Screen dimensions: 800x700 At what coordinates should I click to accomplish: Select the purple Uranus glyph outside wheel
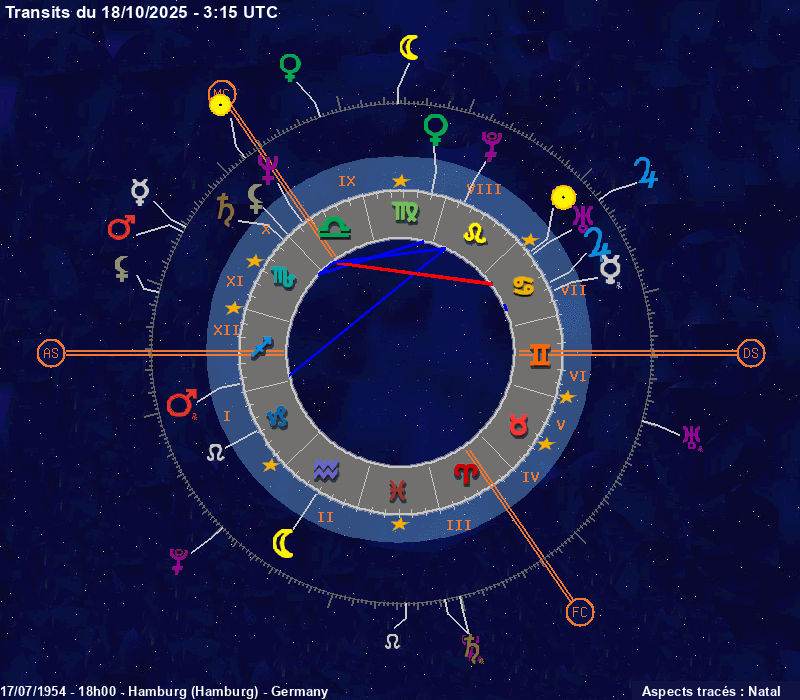[692, 437]
